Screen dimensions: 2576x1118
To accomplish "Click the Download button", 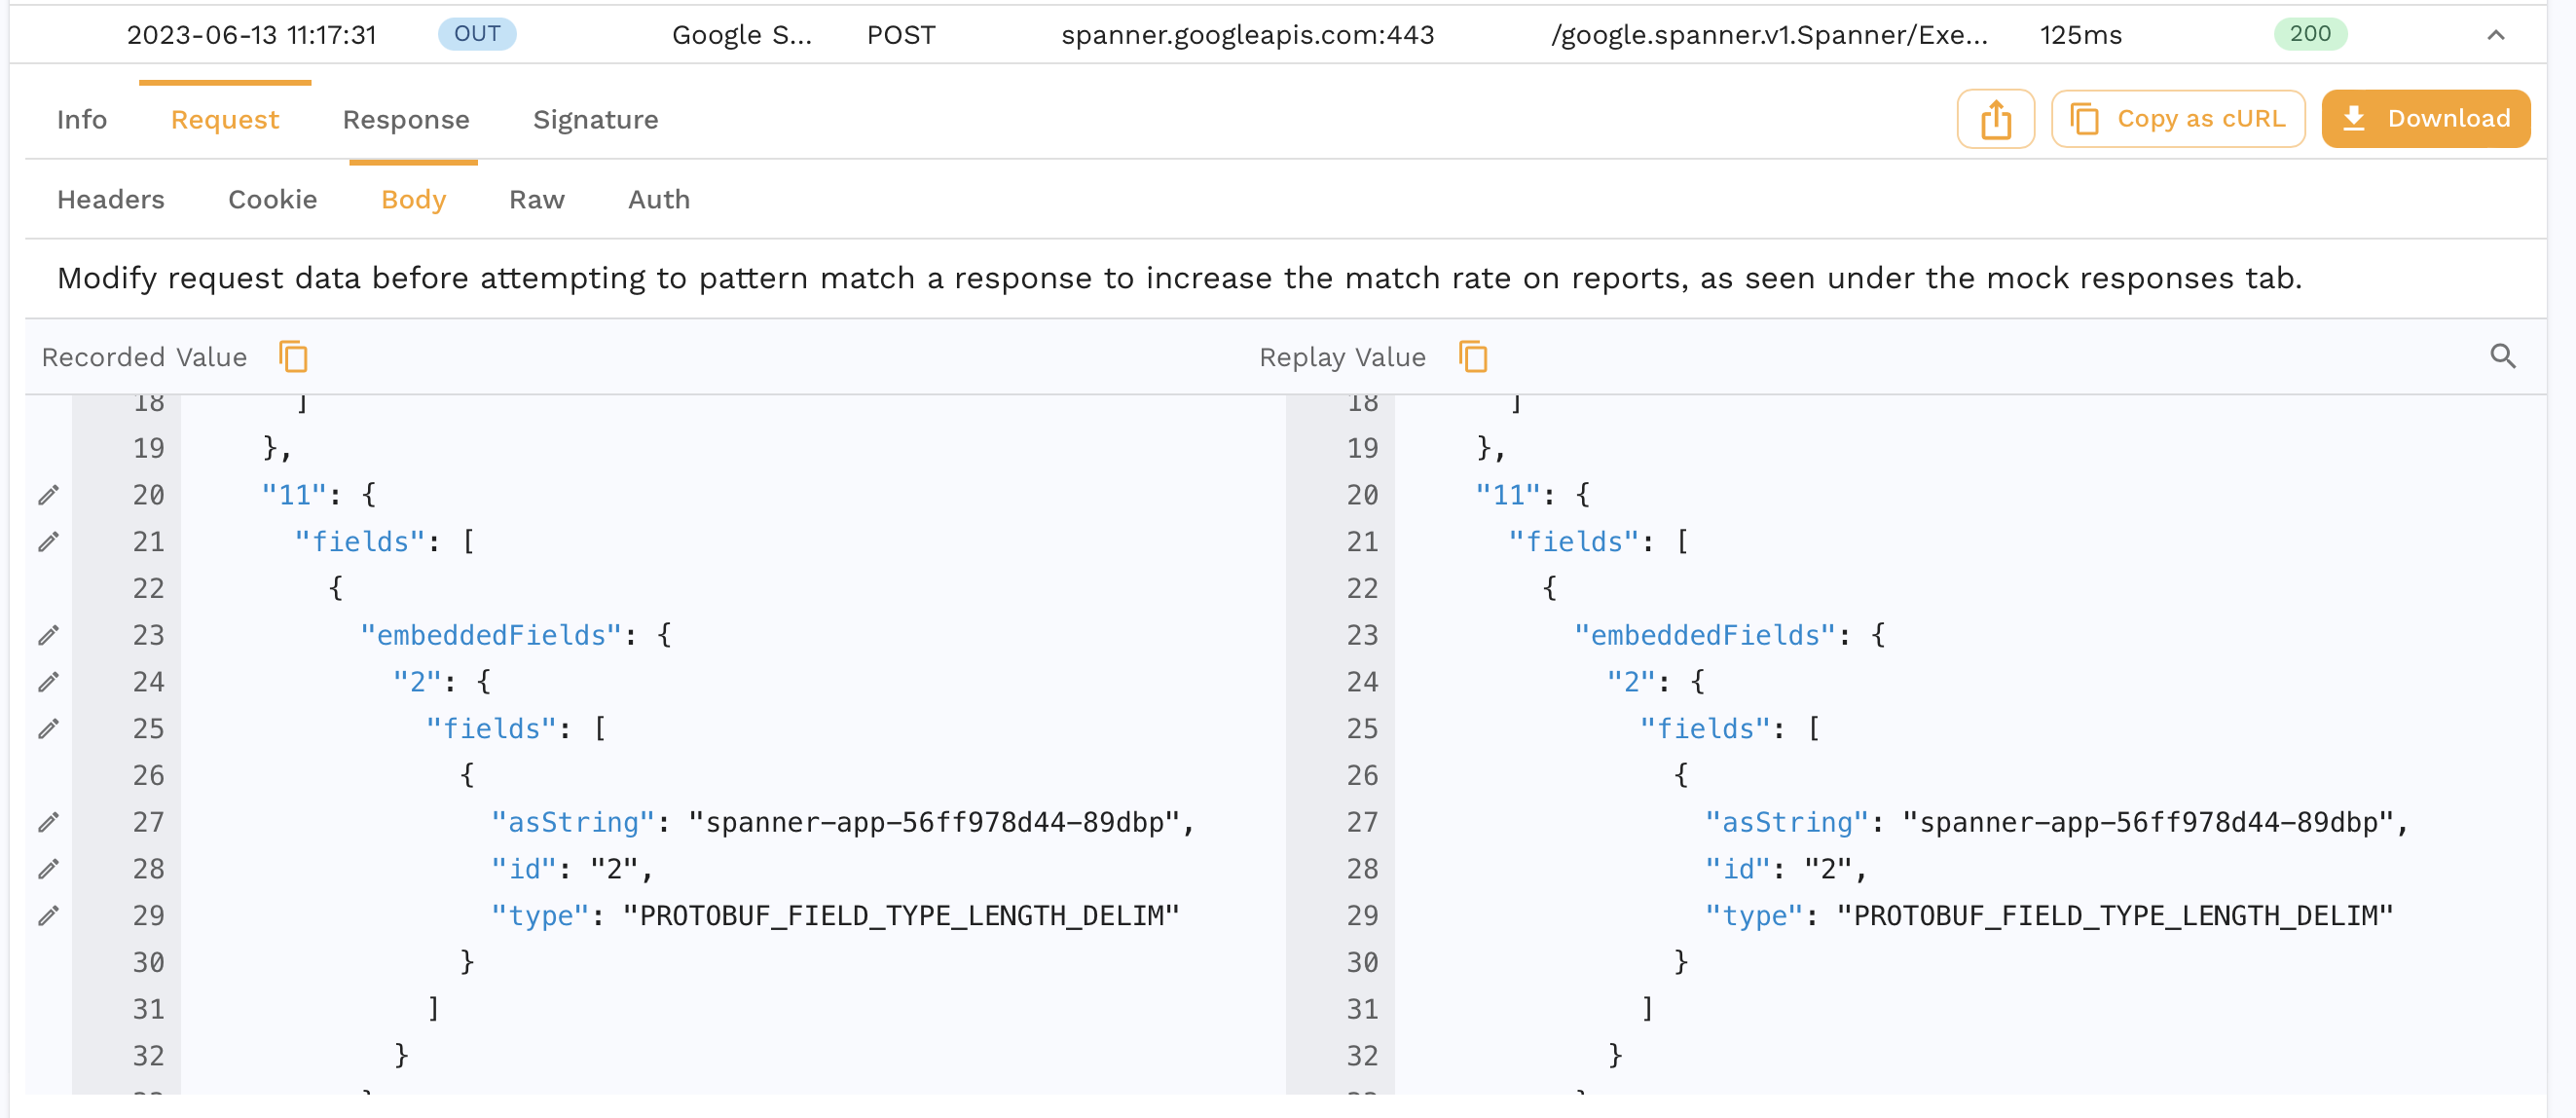I will pyautogui.click(x=2426, y=119).
